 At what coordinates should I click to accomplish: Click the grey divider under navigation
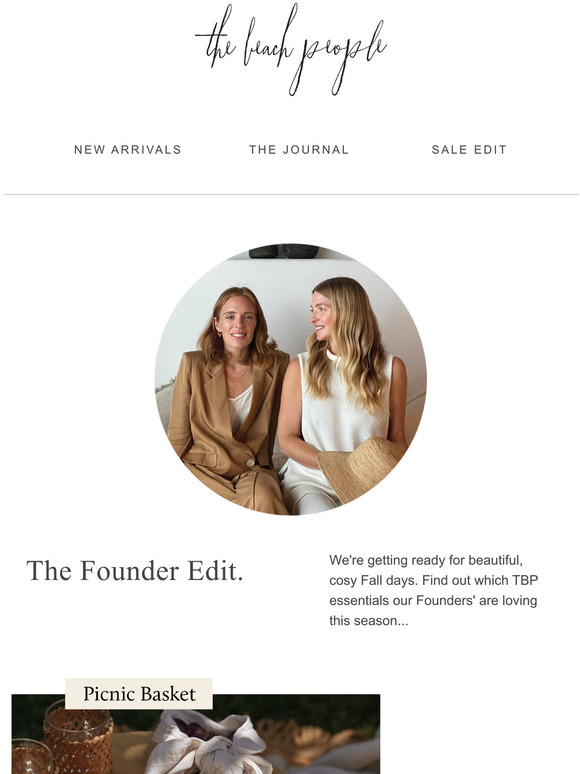coord(290,194)
